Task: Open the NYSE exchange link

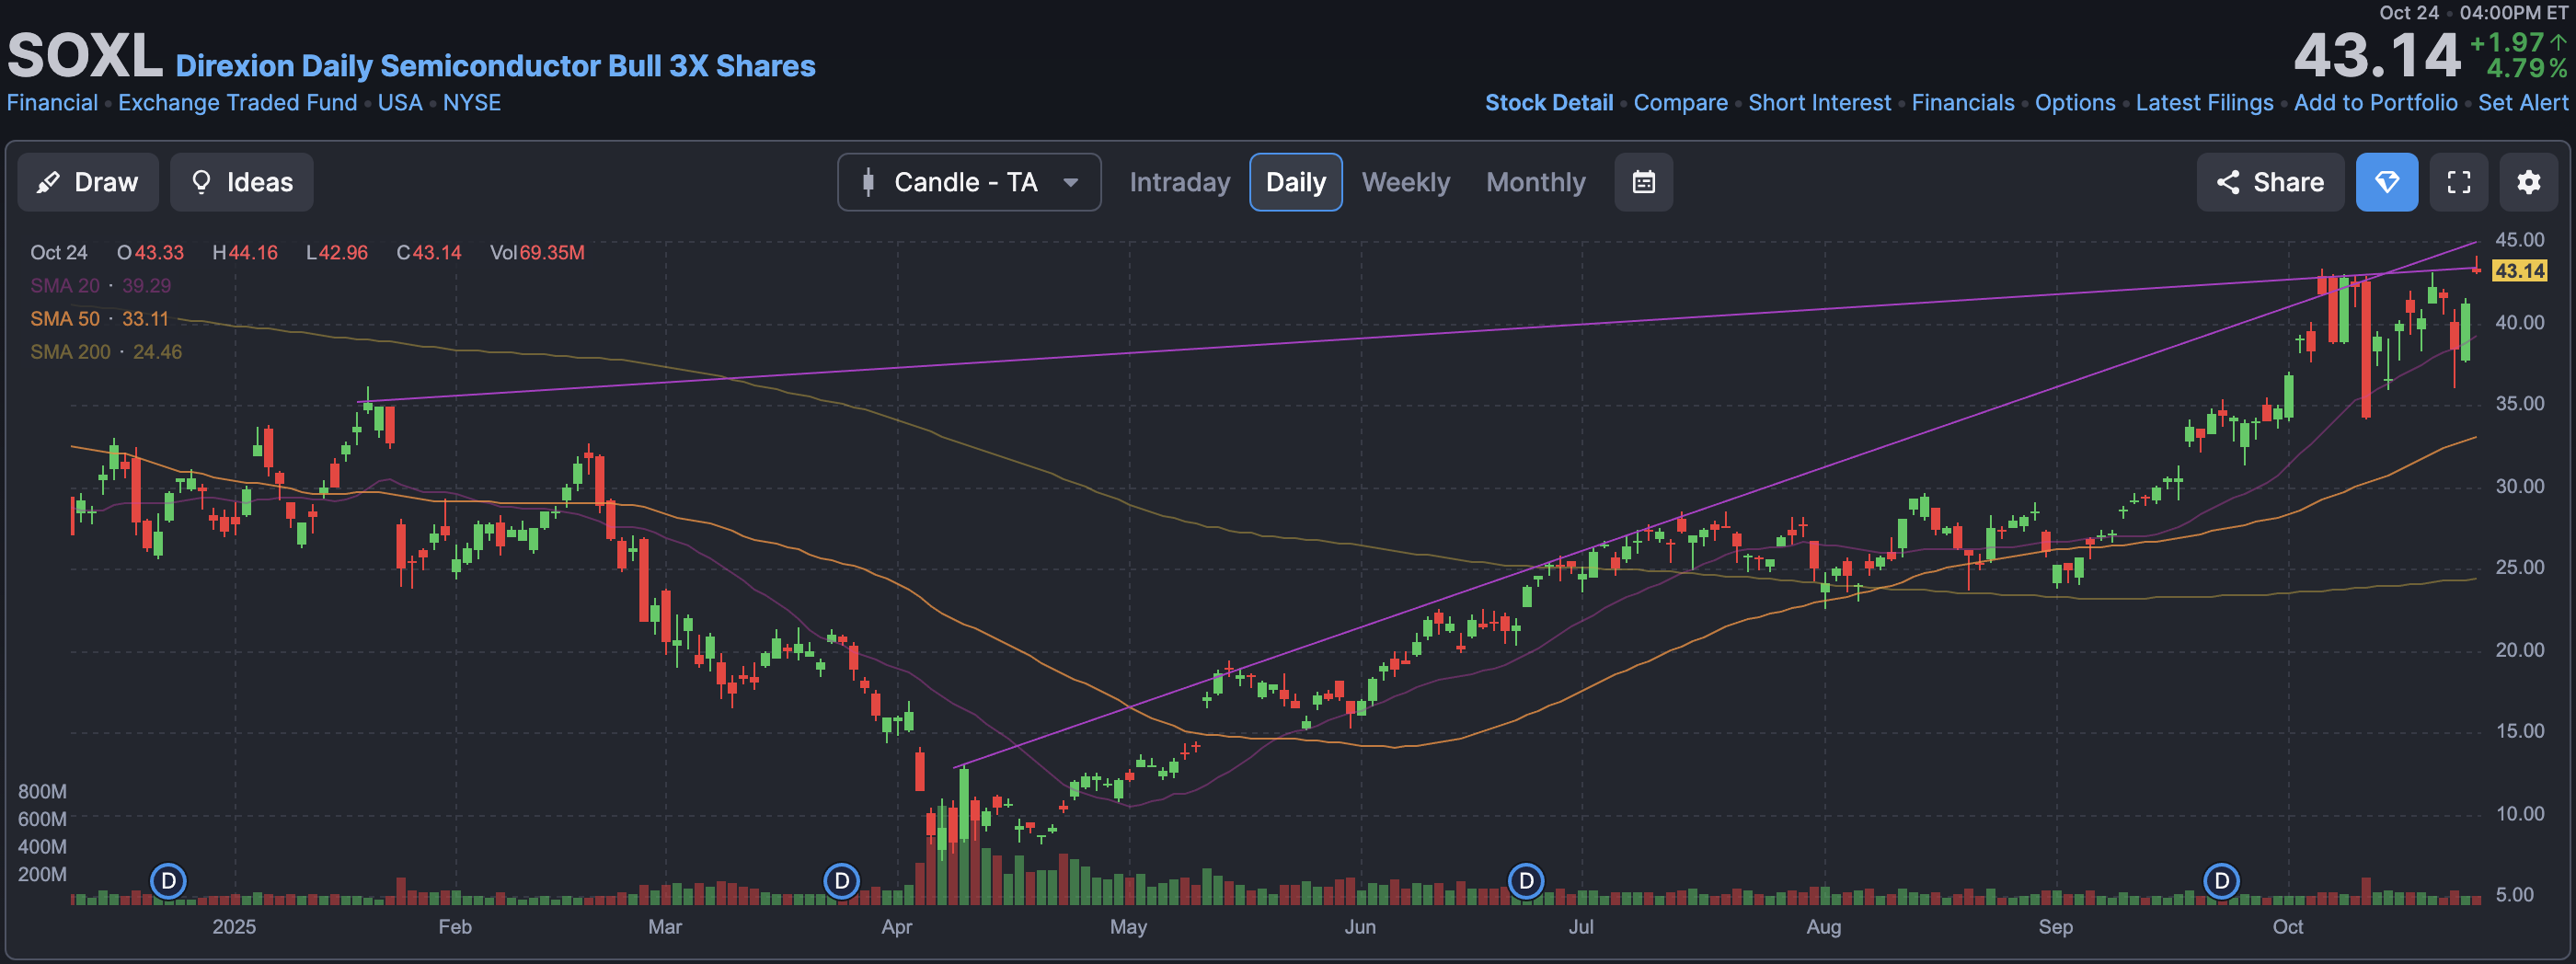Action: click(x=472, y=103)
